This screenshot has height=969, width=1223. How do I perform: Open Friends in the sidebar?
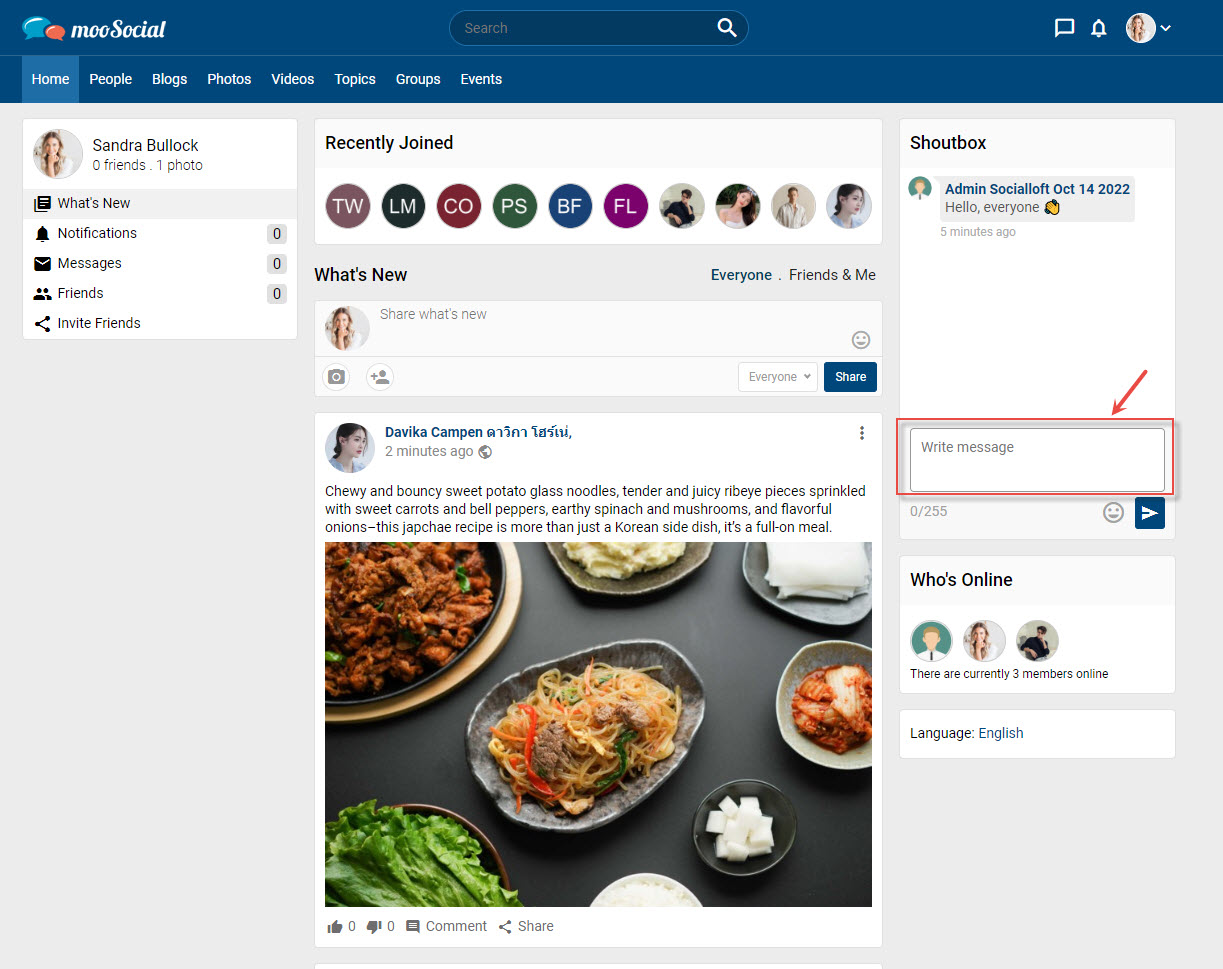(x=160, y=293)
